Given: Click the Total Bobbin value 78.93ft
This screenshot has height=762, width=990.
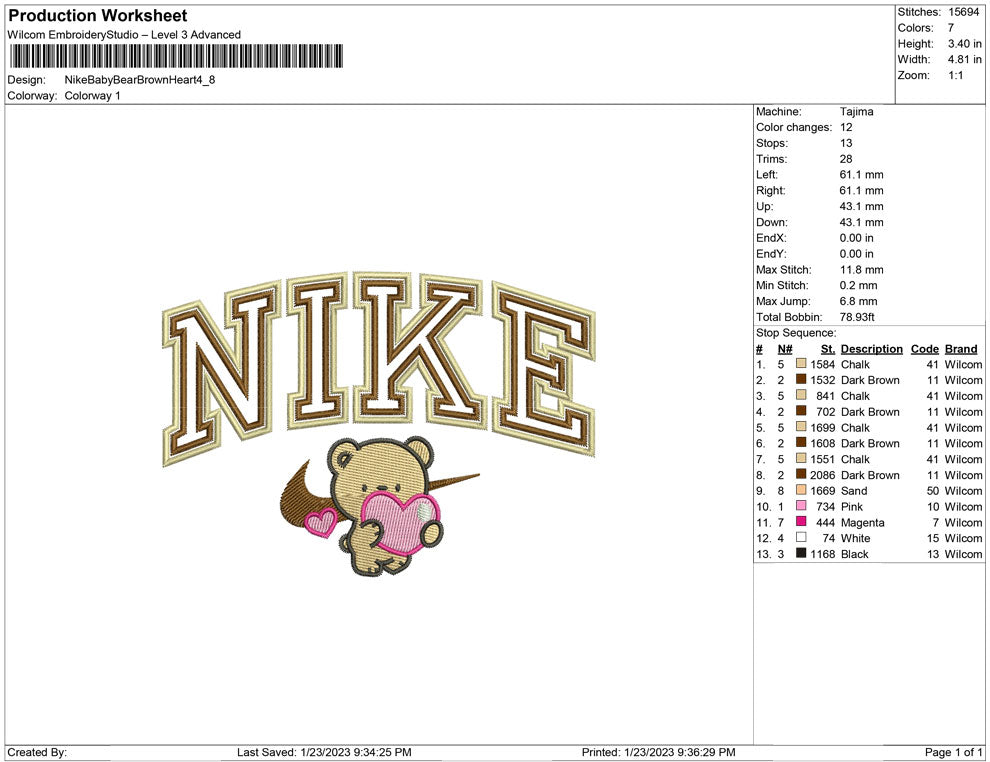Looking at the screenshot, I should click(857, 317).
